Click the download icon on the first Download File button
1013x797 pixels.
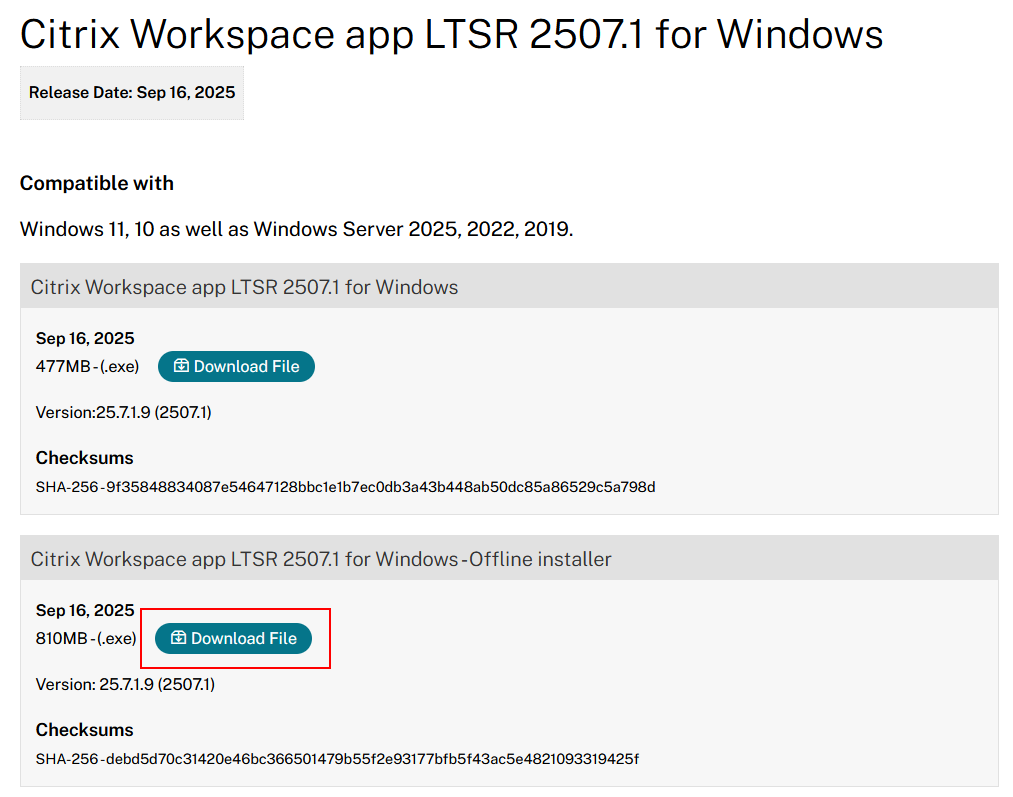[179, 366]
